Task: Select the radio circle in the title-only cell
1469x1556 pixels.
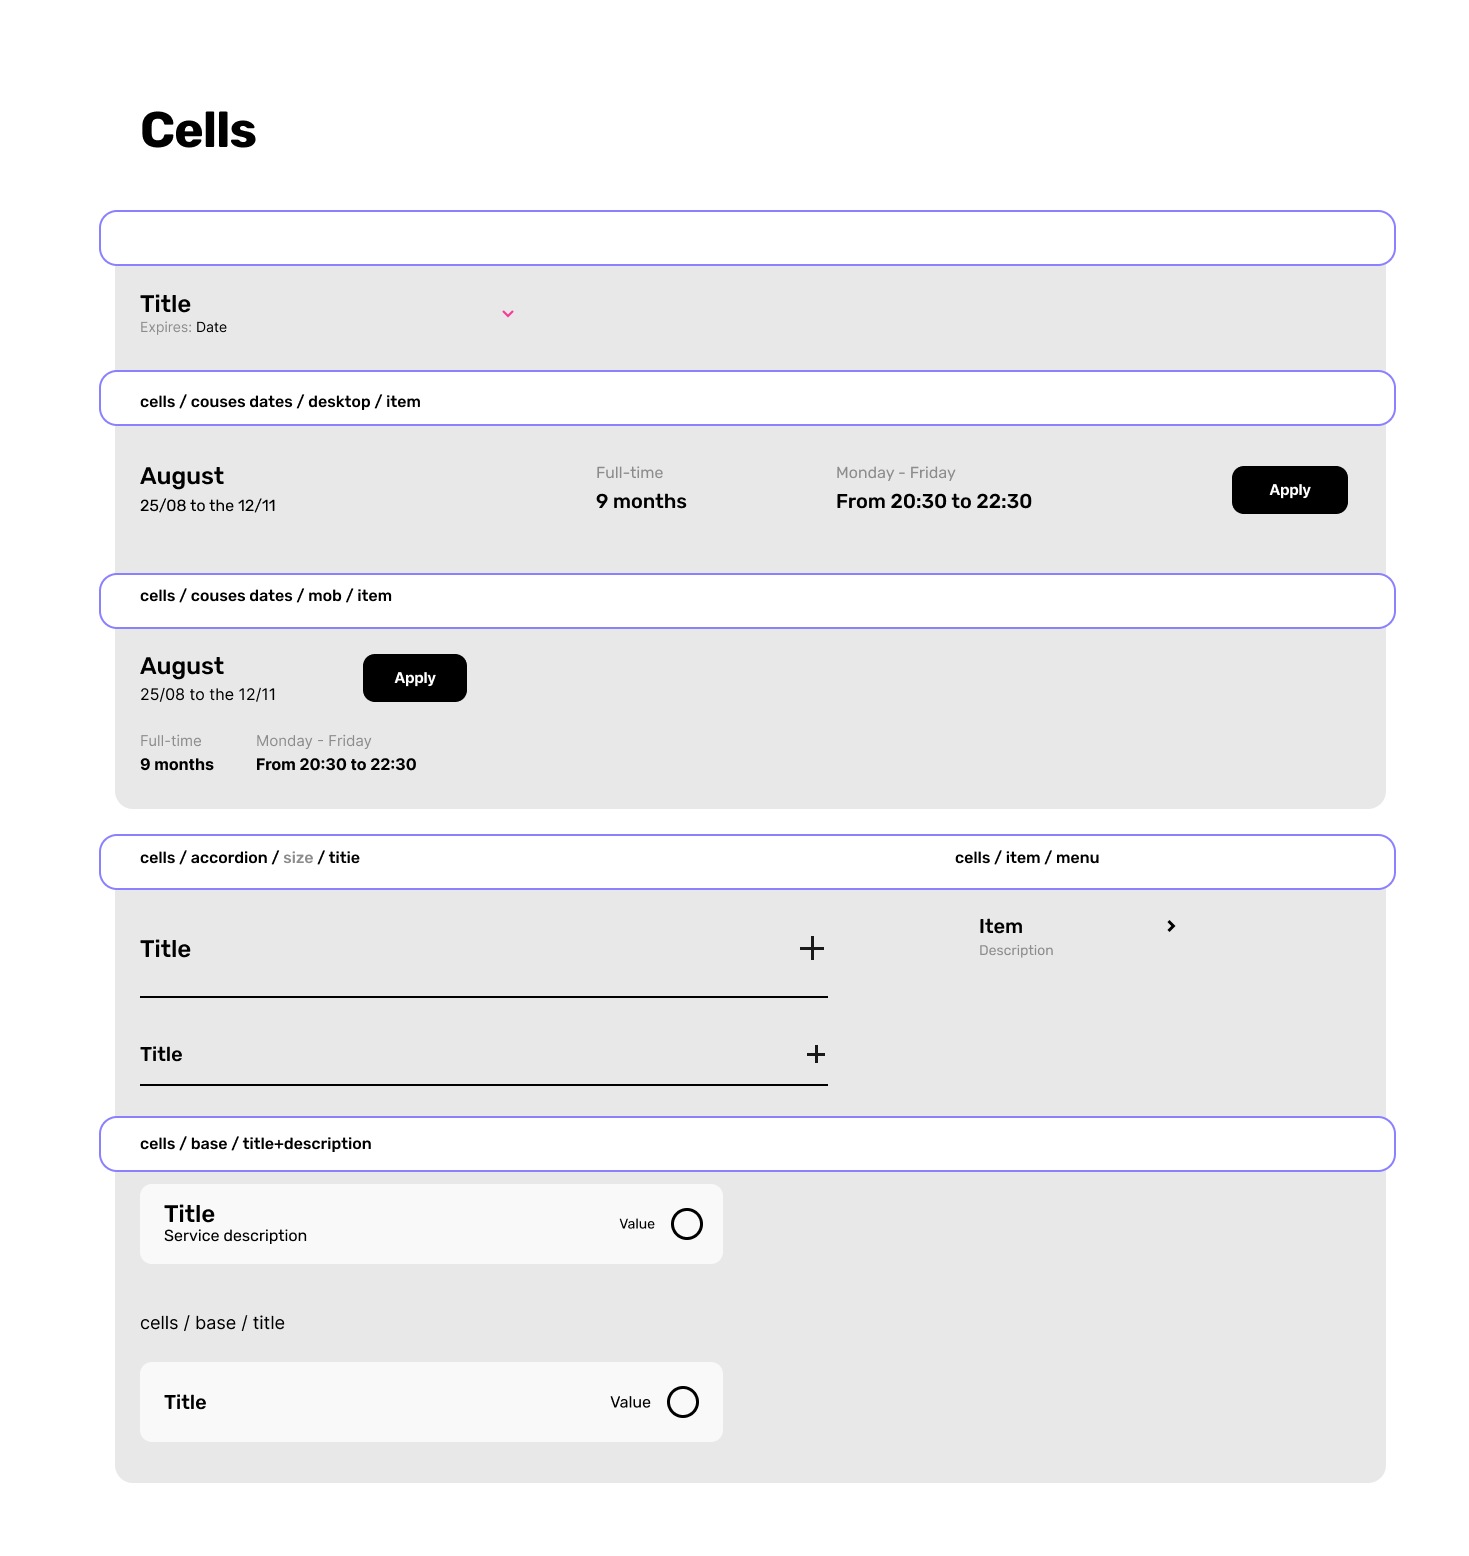Action: [x=683, y=1402]
